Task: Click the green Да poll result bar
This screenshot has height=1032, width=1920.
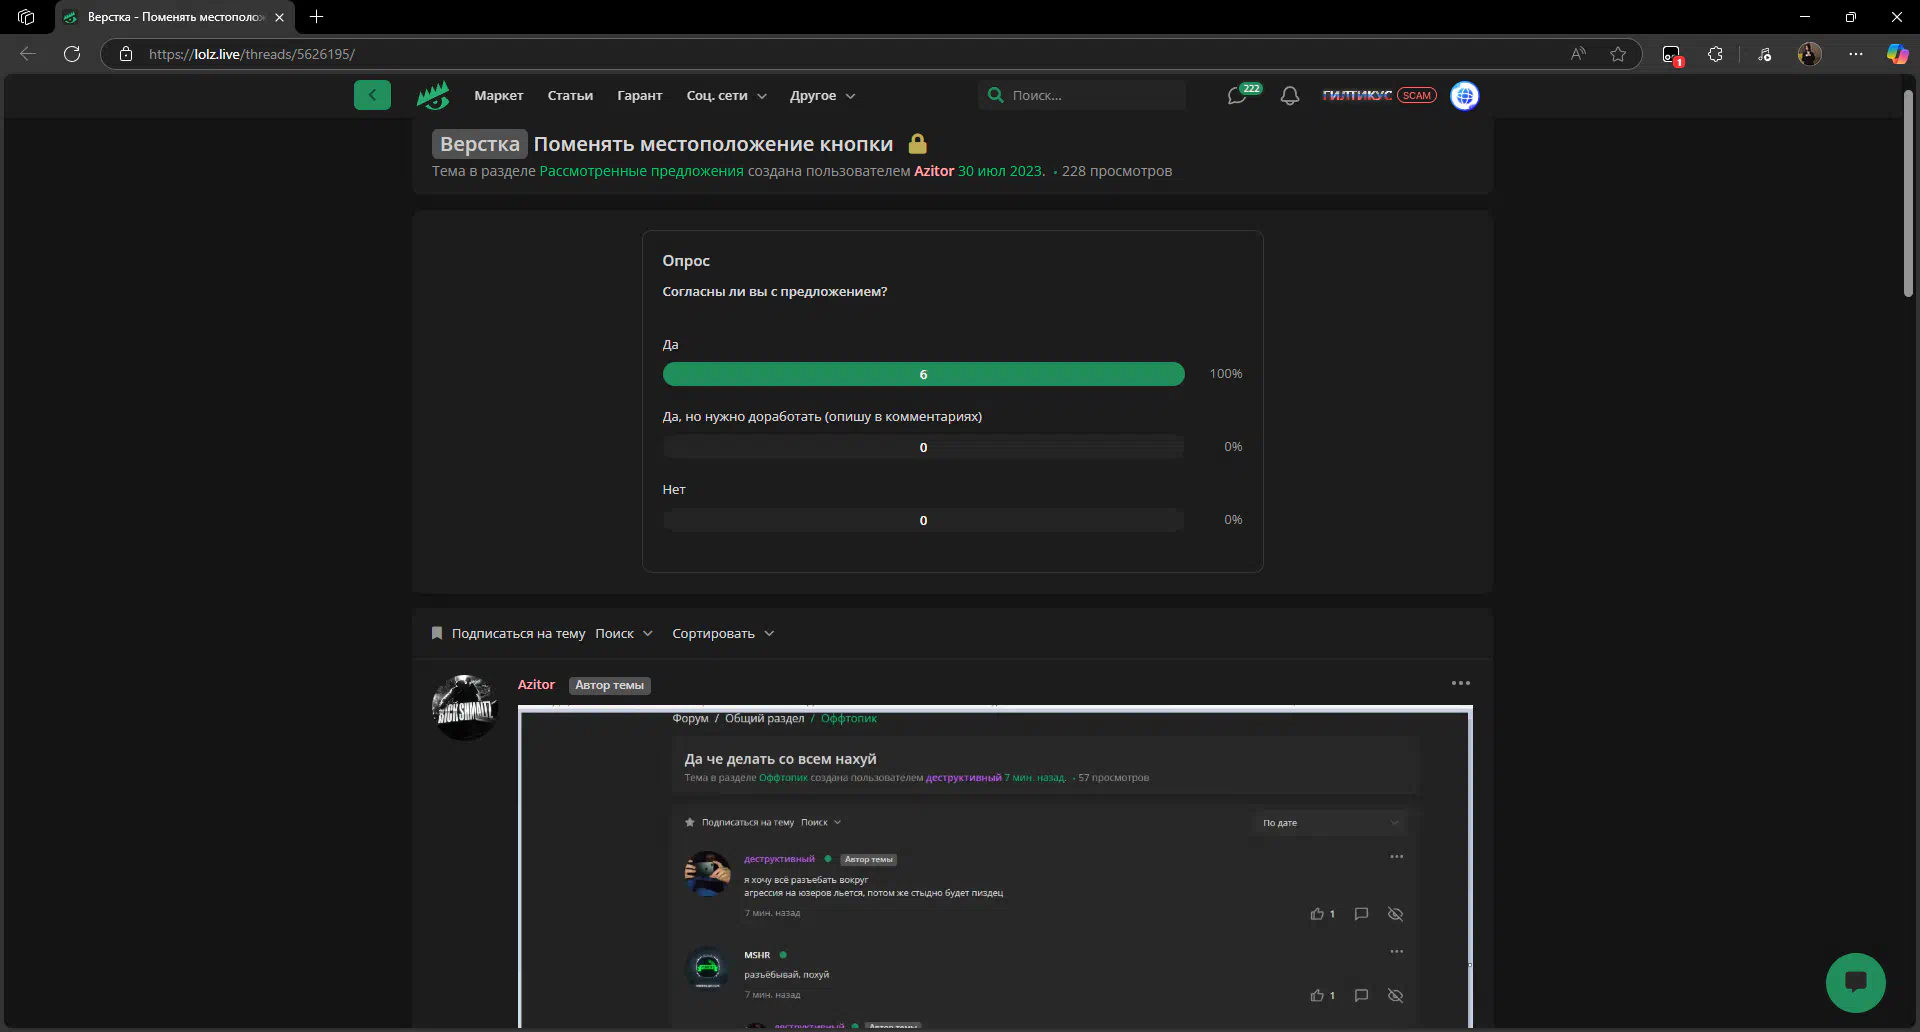Action: [923, 374]
